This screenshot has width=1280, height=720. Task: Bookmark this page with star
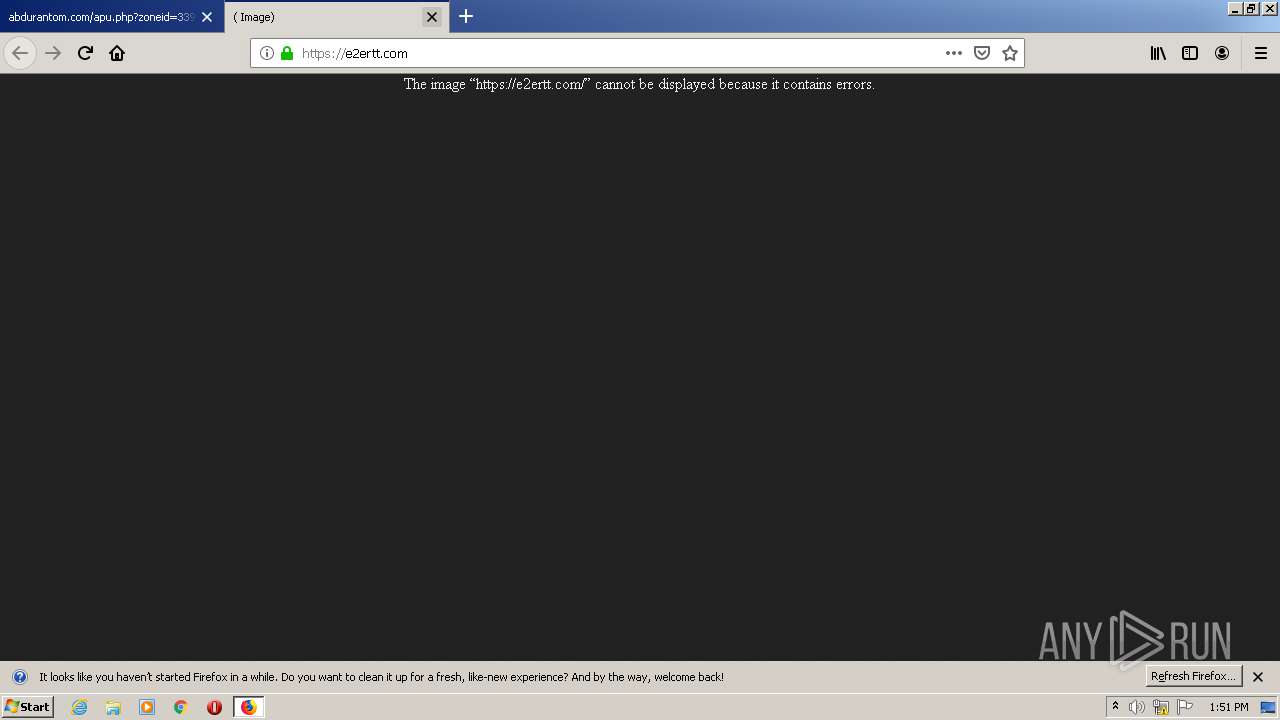point(1010,53)
